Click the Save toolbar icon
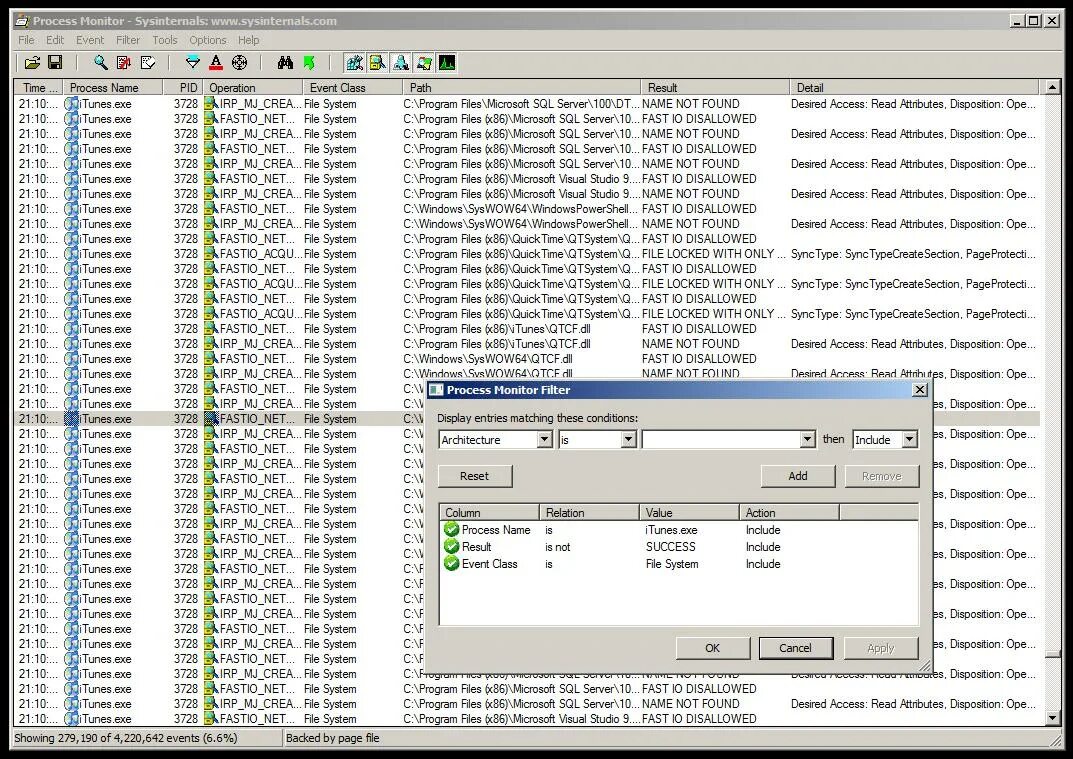This screenshot has height=759, width=1073. [55, 63]
